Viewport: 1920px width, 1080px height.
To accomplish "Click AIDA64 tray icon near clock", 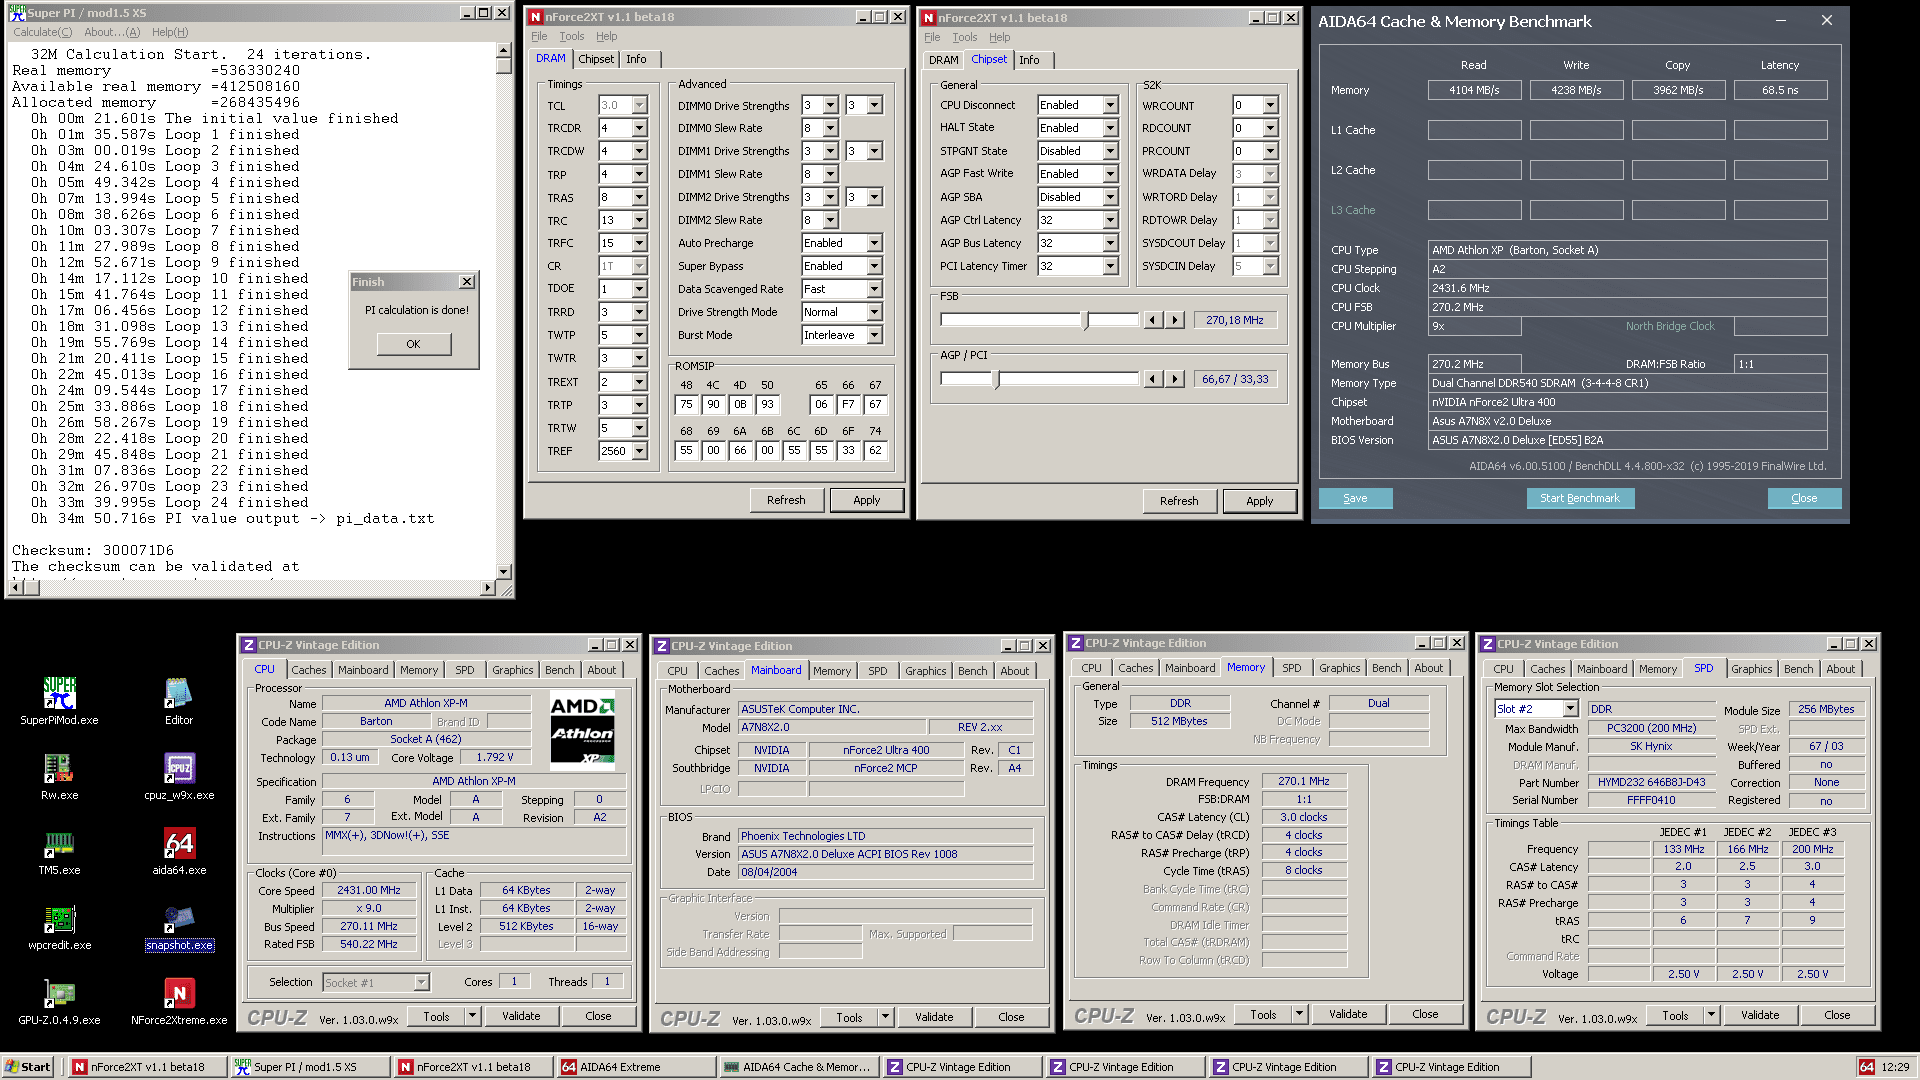I will (1866, 1067).
